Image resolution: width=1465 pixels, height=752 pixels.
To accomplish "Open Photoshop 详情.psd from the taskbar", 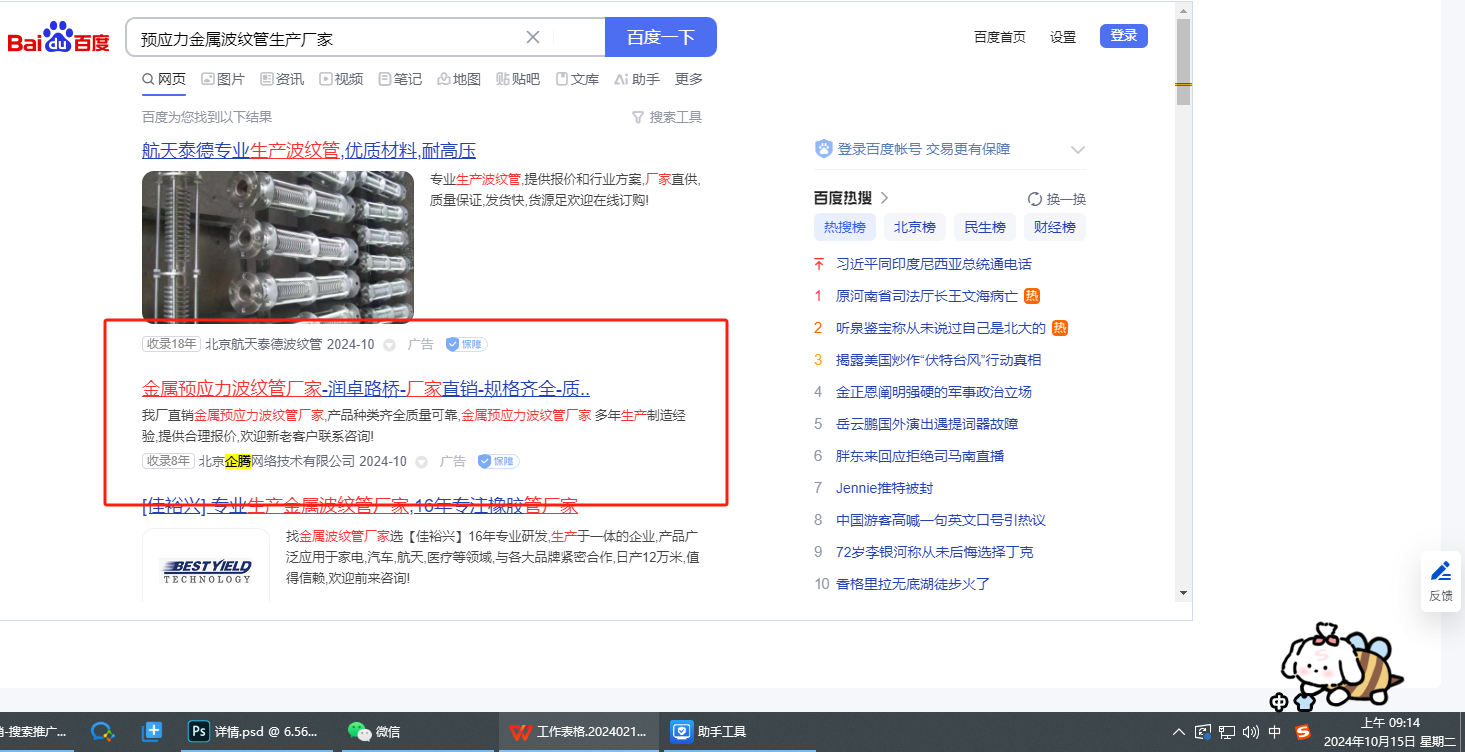I will [x=259, y=732].
